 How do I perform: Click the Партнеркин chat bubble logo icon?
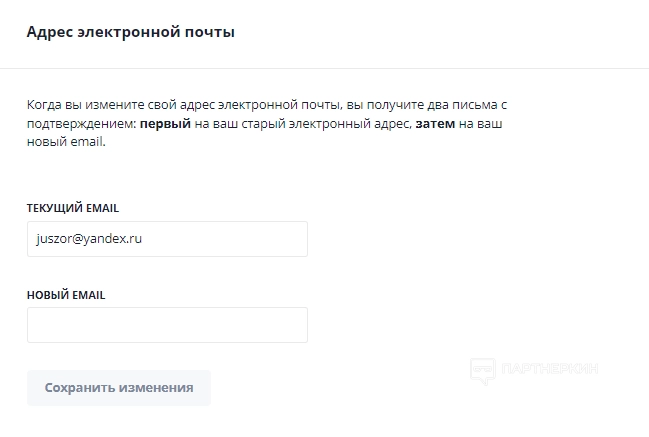pyautogui.click(x=482, y=371)
